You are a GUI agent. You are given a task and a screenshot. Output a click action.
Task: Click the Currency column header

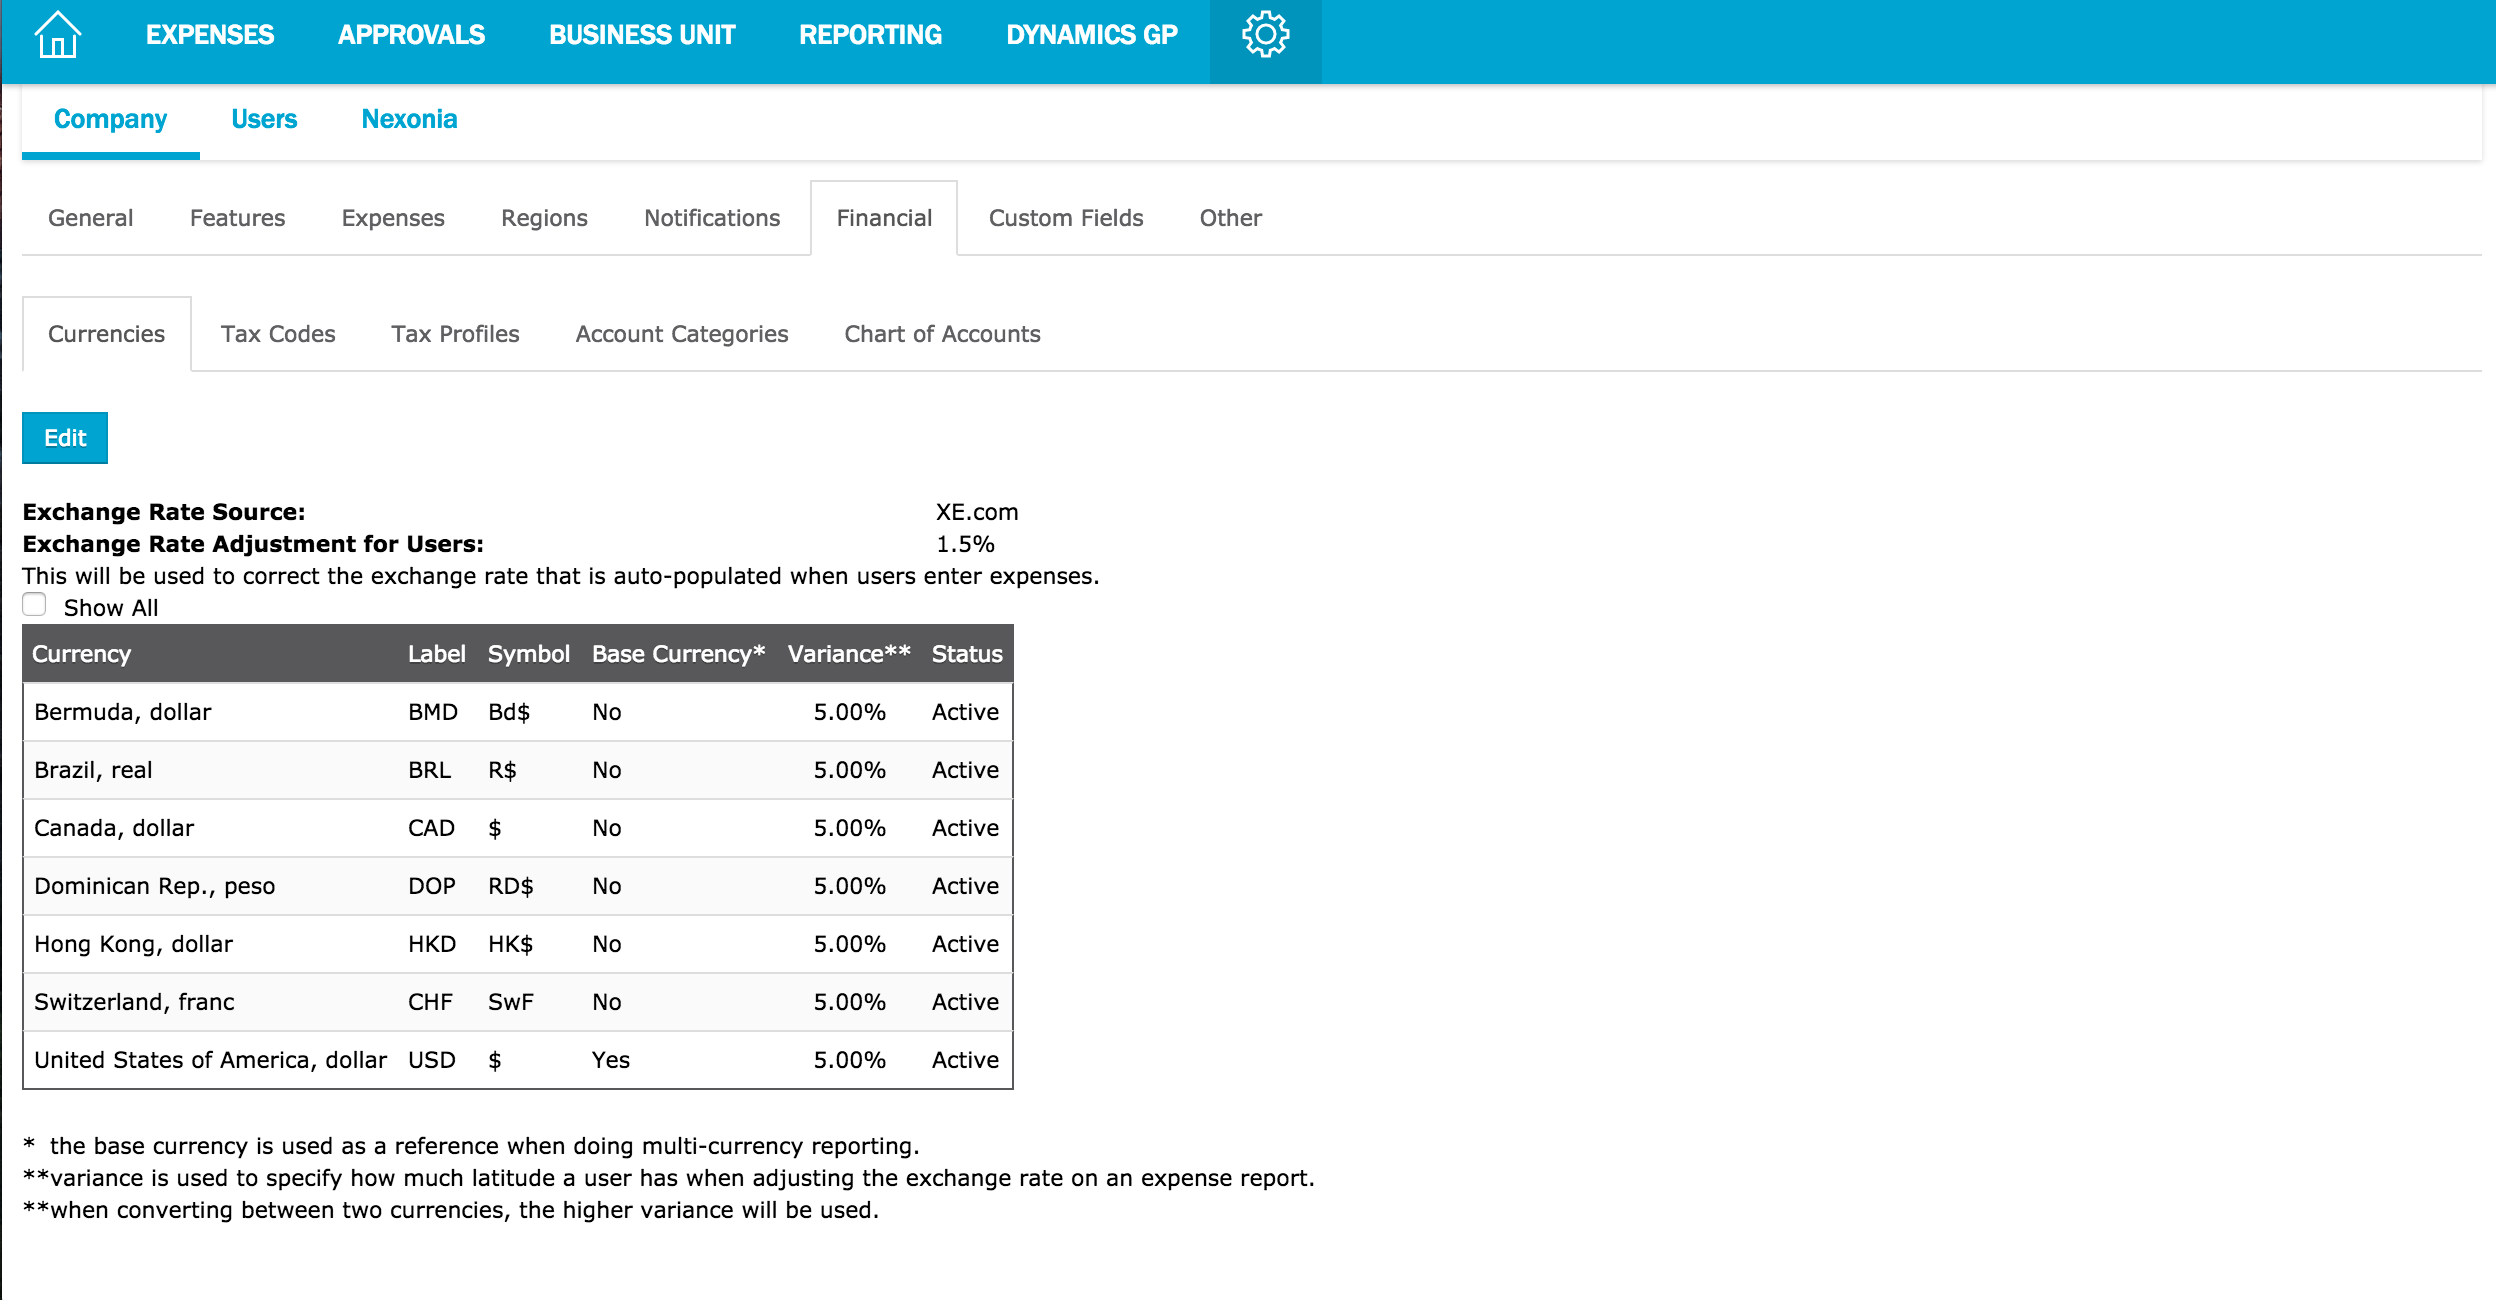[82, 654]
